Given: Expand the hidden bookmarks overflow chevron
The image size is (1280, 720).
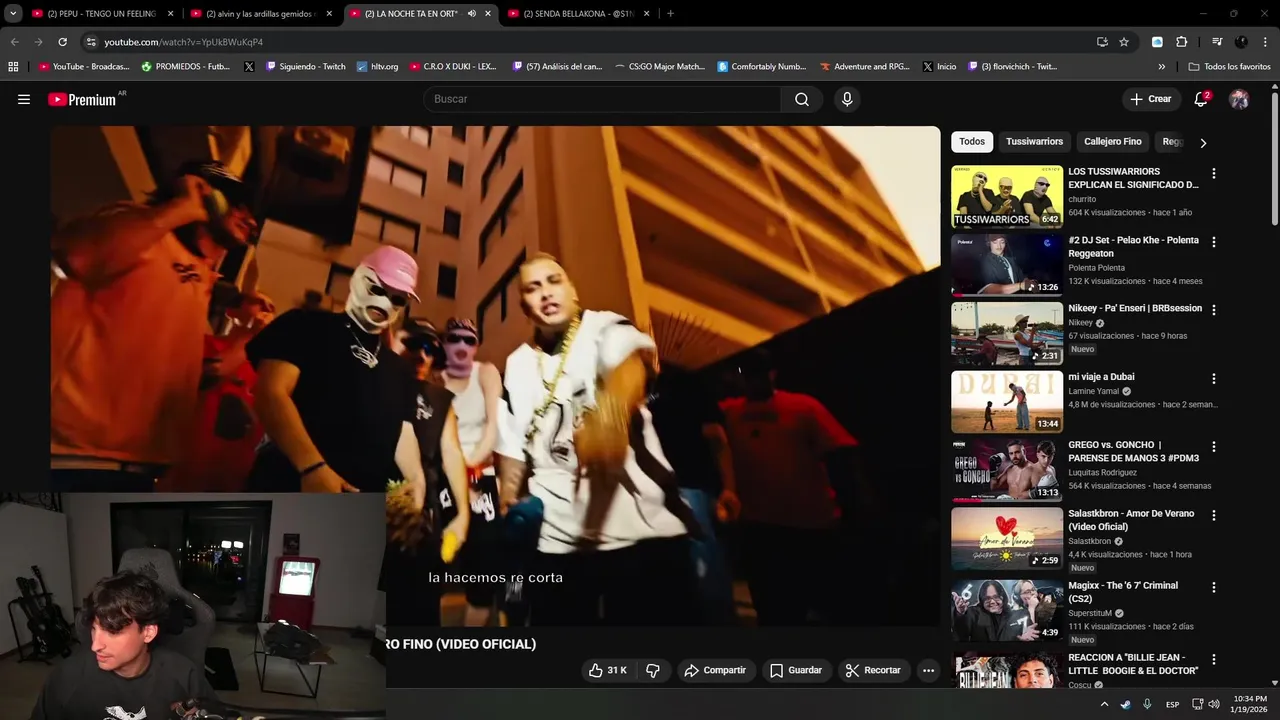Looking at the screenshot, I should [x=1161, y=67].
